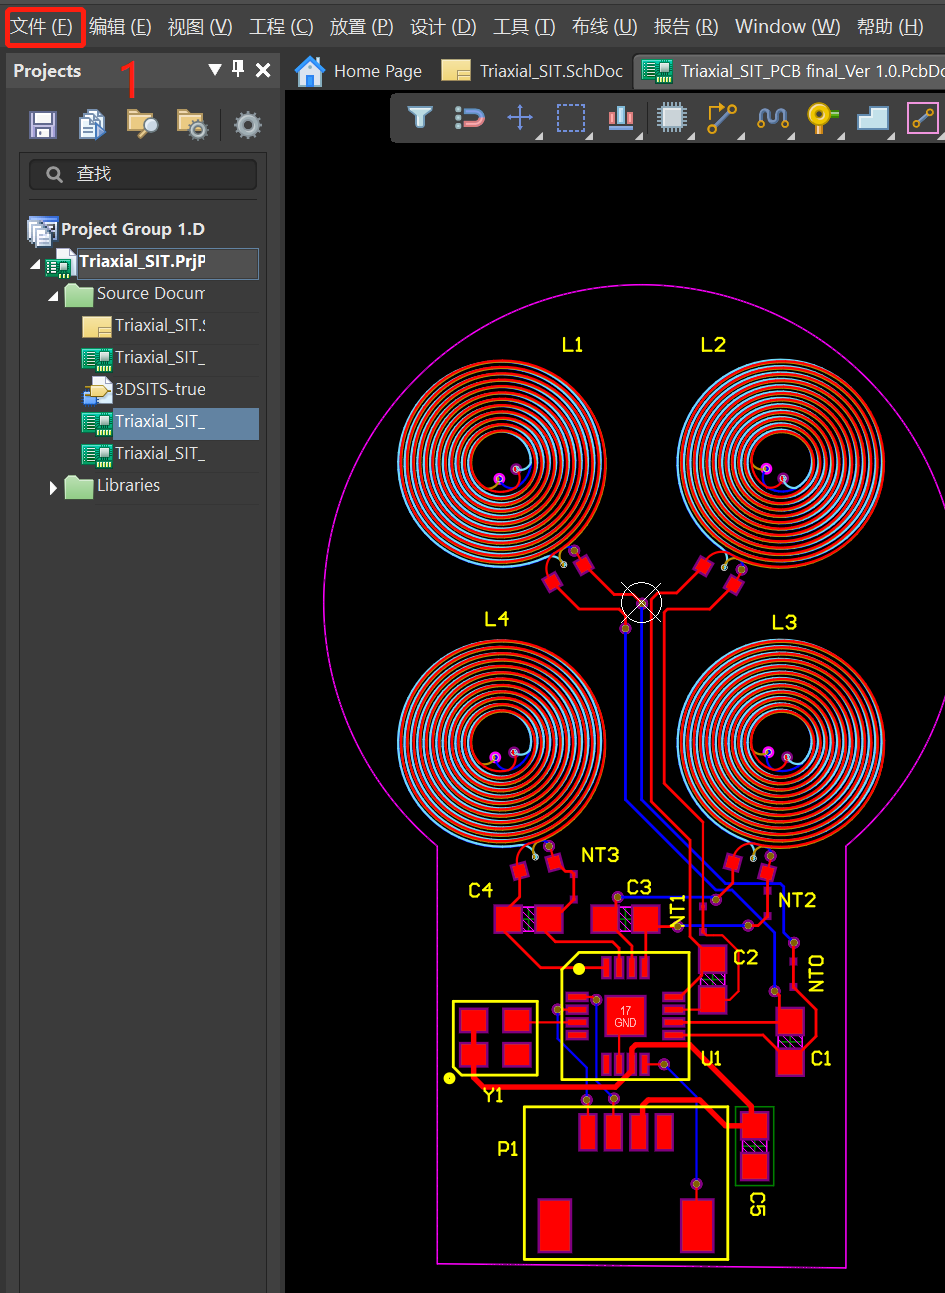Click the schematic icon on Triaxial_SIT.SchDoc tab

456,71
